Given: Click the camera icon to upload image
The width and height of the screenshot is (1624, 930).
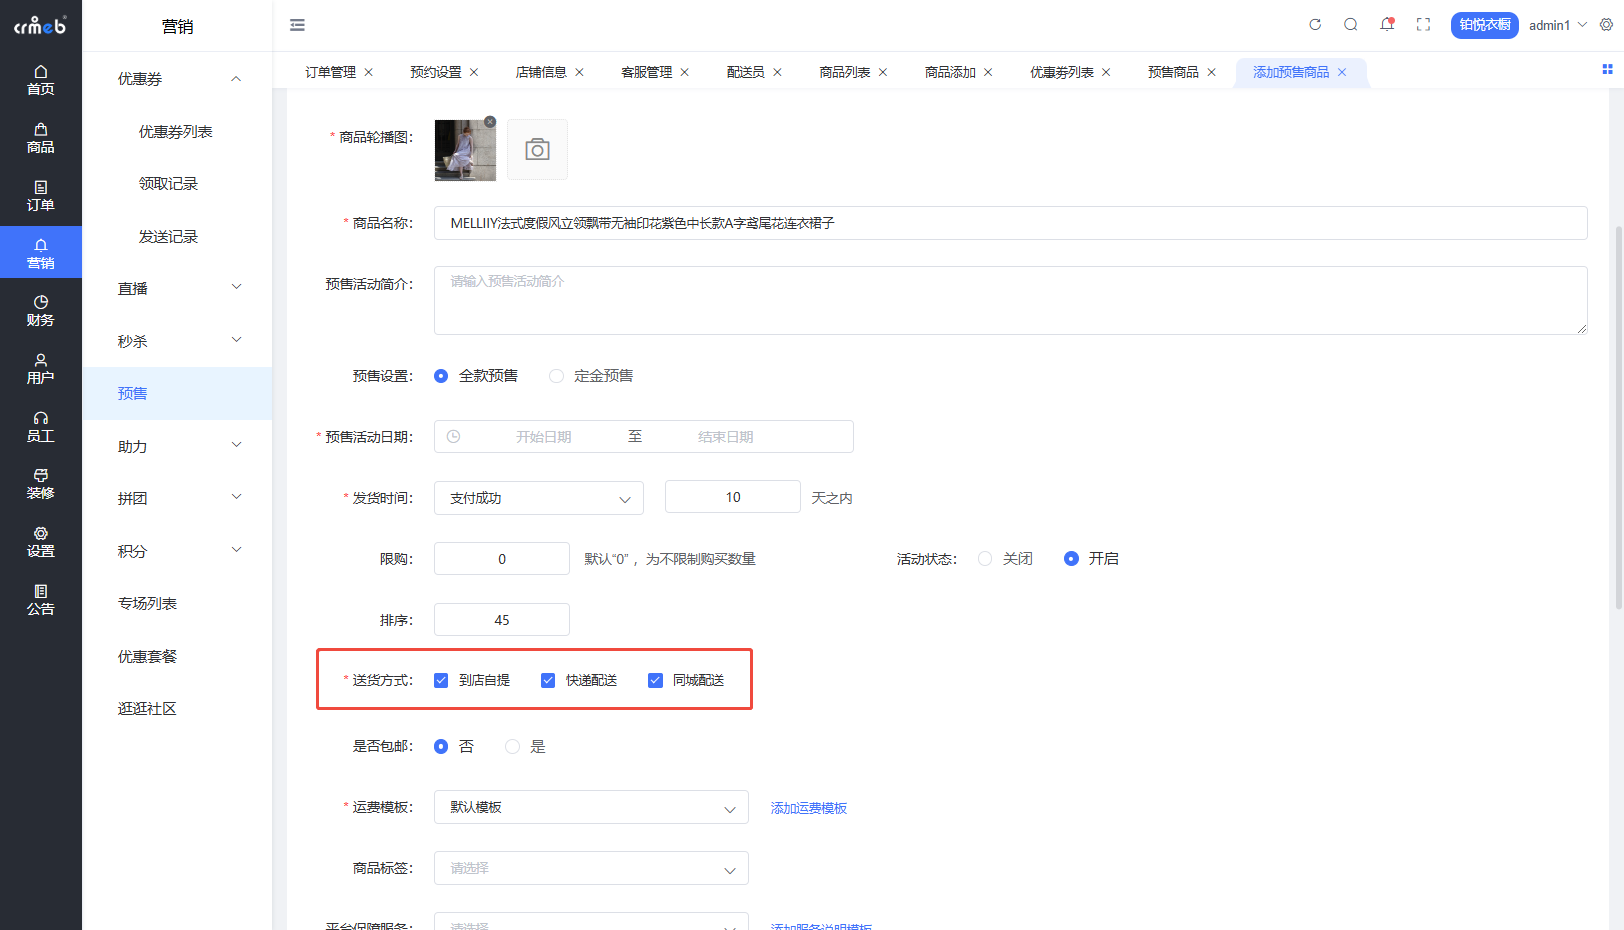Looking at the screenshot, I should point(537,150).
